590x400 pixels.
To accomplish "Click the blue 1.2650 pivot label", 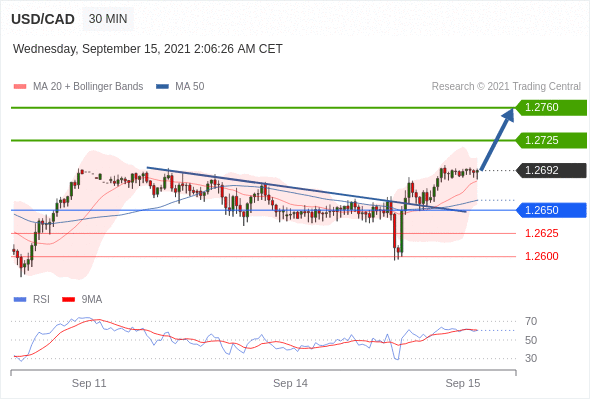I will (x=550, y=210).
